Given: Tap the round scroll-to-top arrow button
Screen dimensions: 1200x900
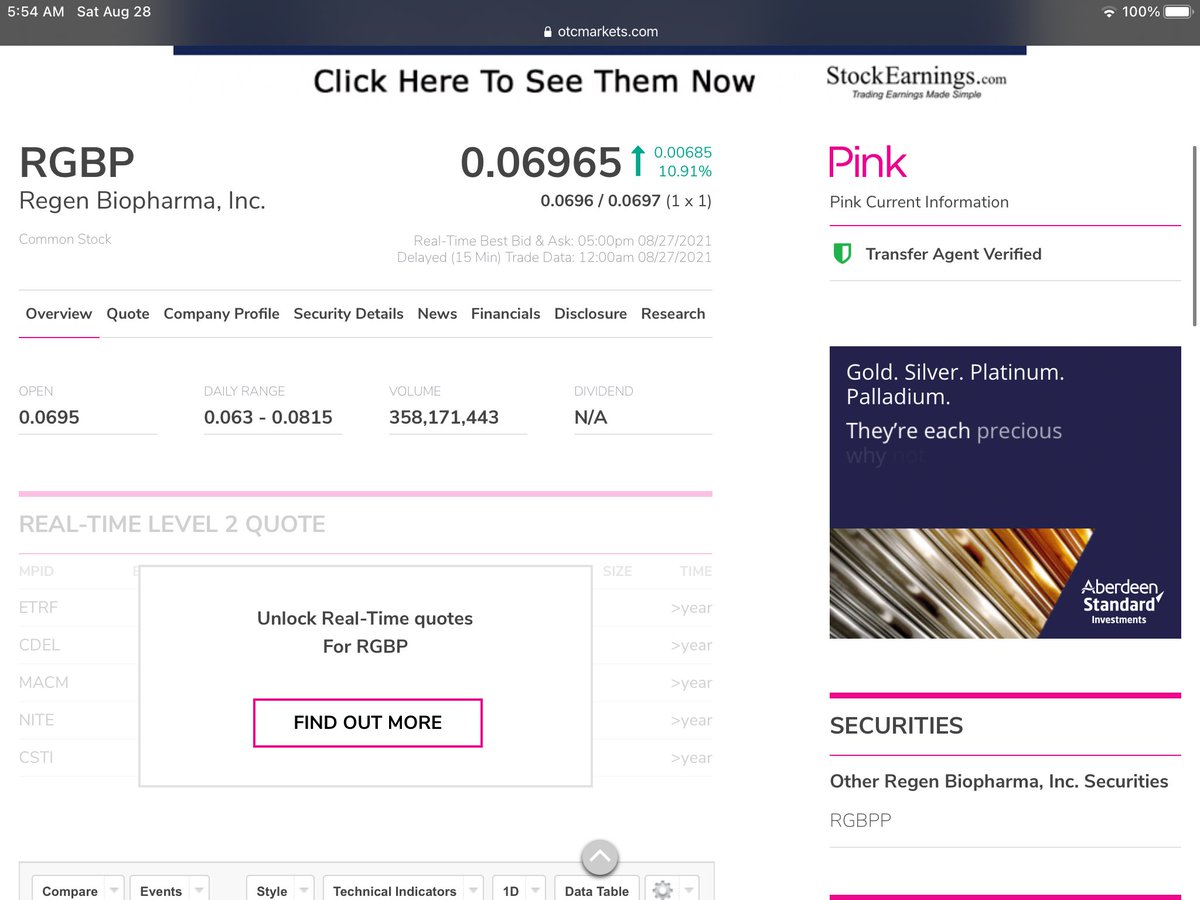Looking at the screenshot, I should [x=599, y=857].
